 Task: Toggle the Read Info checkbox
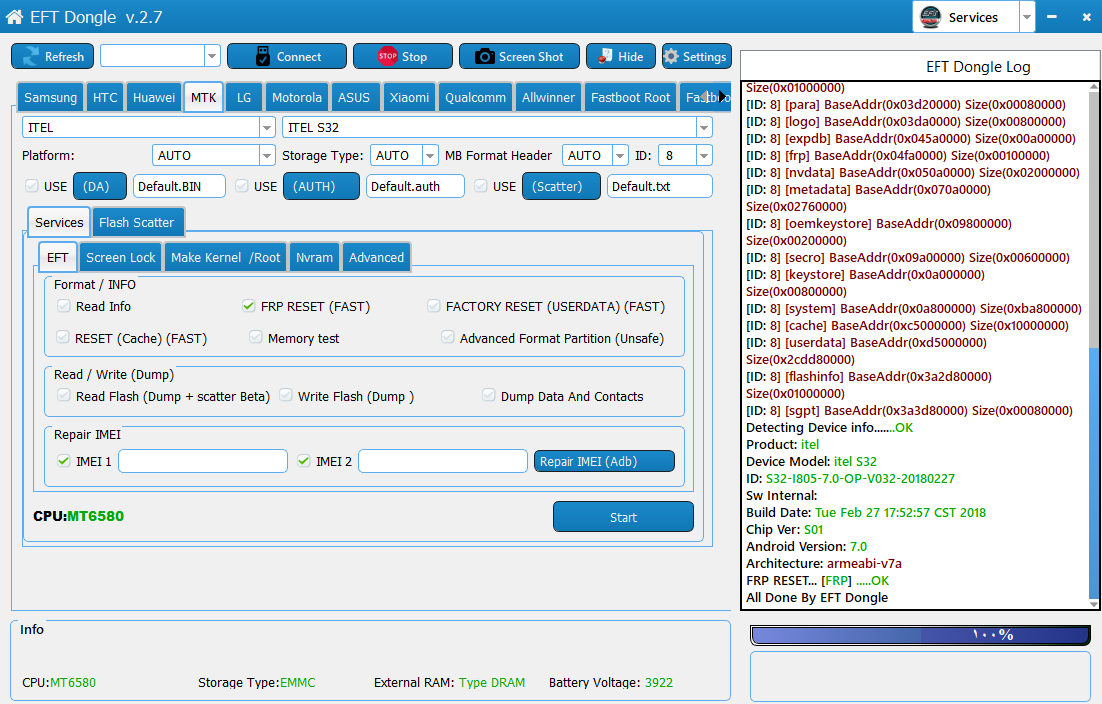click(64, 306)
